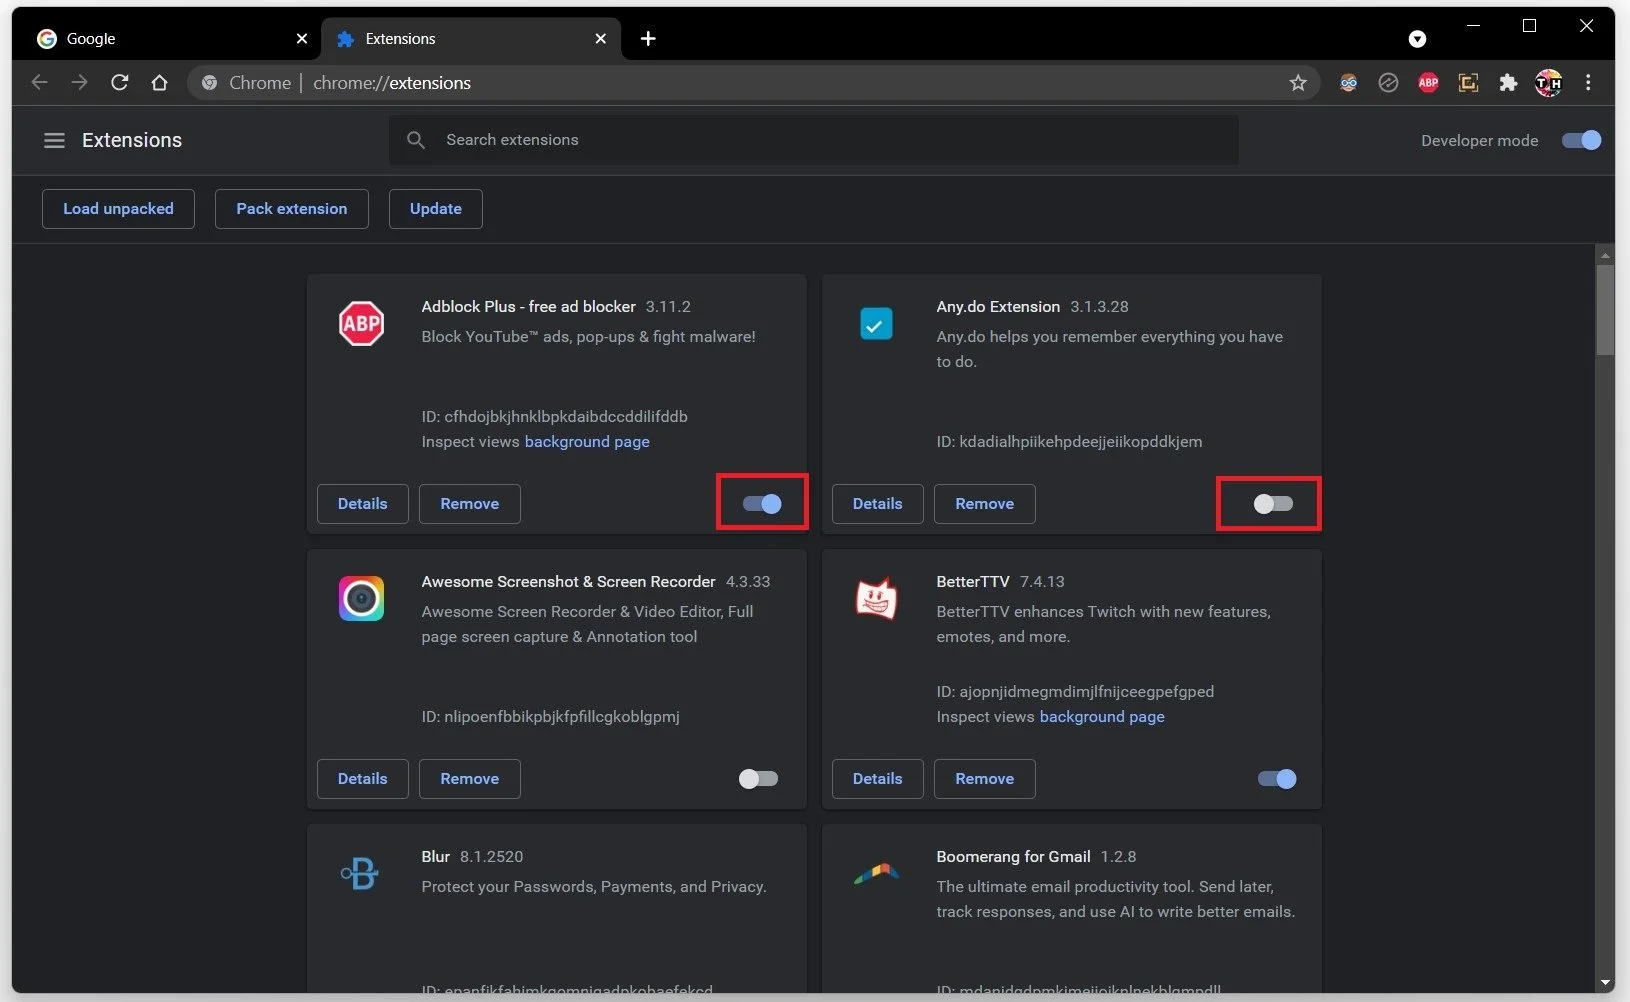Enable the Any.do Extension toggle
1630x1002 pixels.
coord(1273,504)
